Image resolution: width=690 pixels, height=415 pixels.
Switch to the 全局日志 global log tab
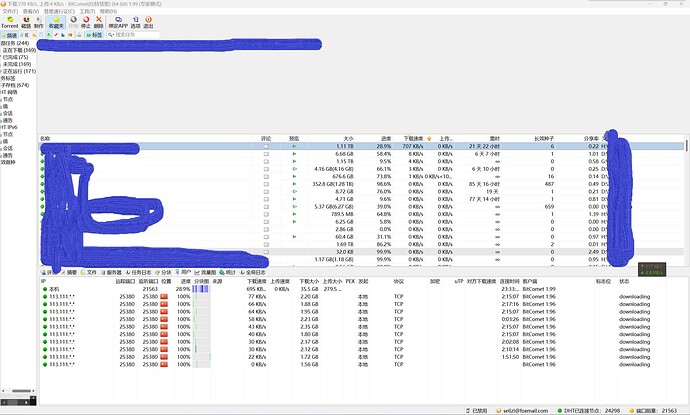tap(253, 272)
